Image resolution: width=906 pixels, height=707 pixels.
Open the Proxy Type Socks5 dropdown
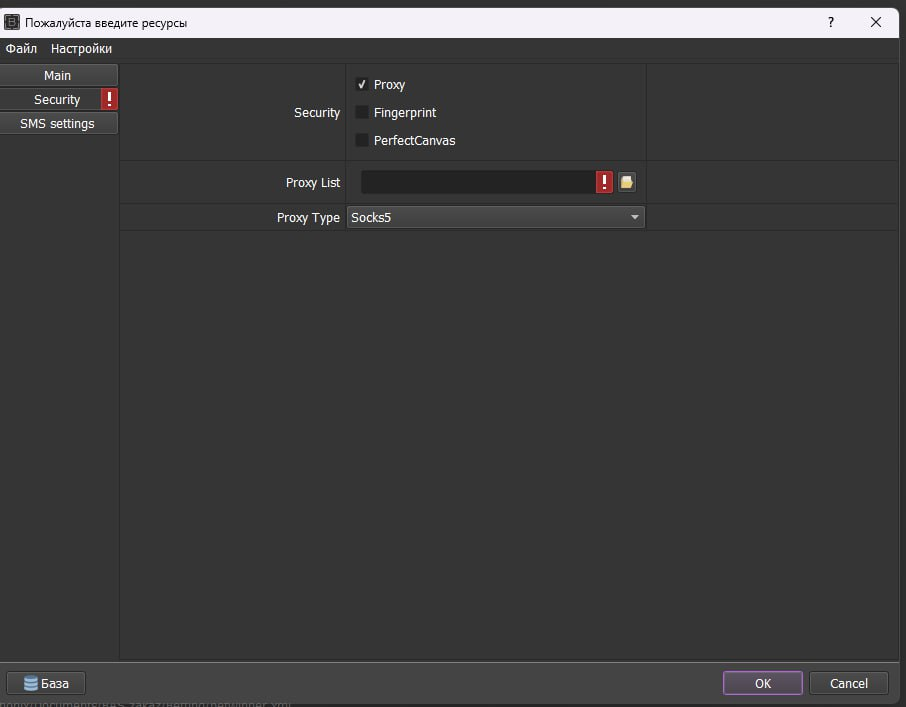[x=495, y=217]
